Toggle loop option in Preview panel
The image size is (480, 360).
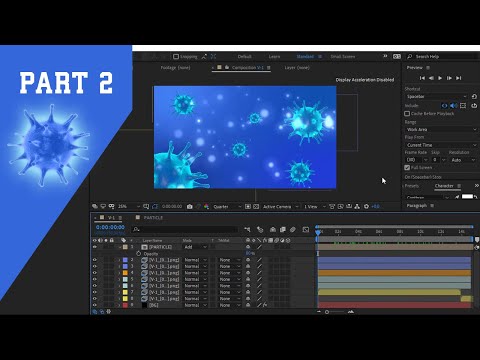point(474,106)
